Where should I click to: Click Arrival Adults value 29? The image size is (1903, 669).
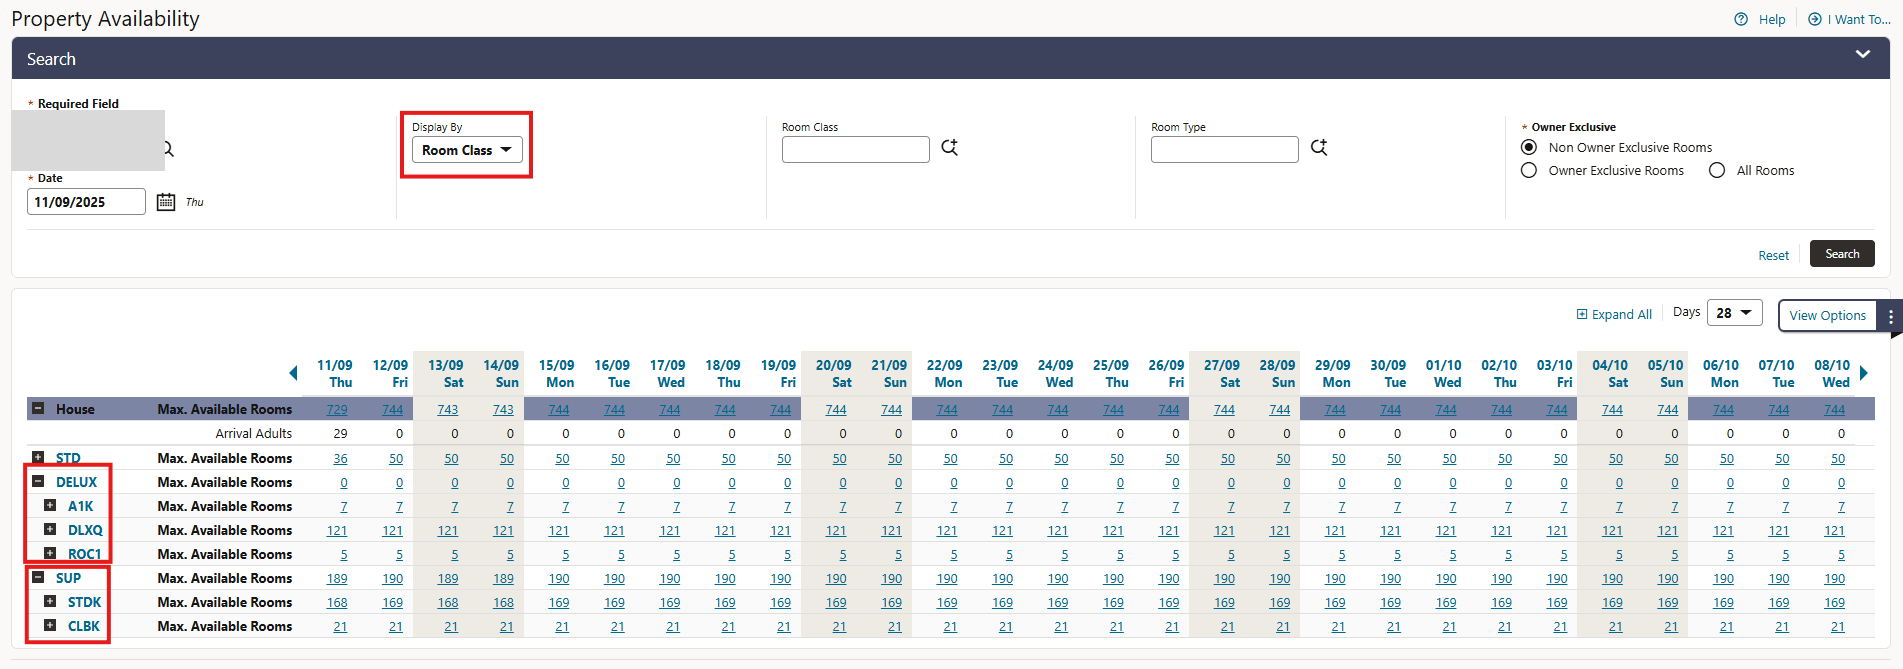(x=341, y=434)
